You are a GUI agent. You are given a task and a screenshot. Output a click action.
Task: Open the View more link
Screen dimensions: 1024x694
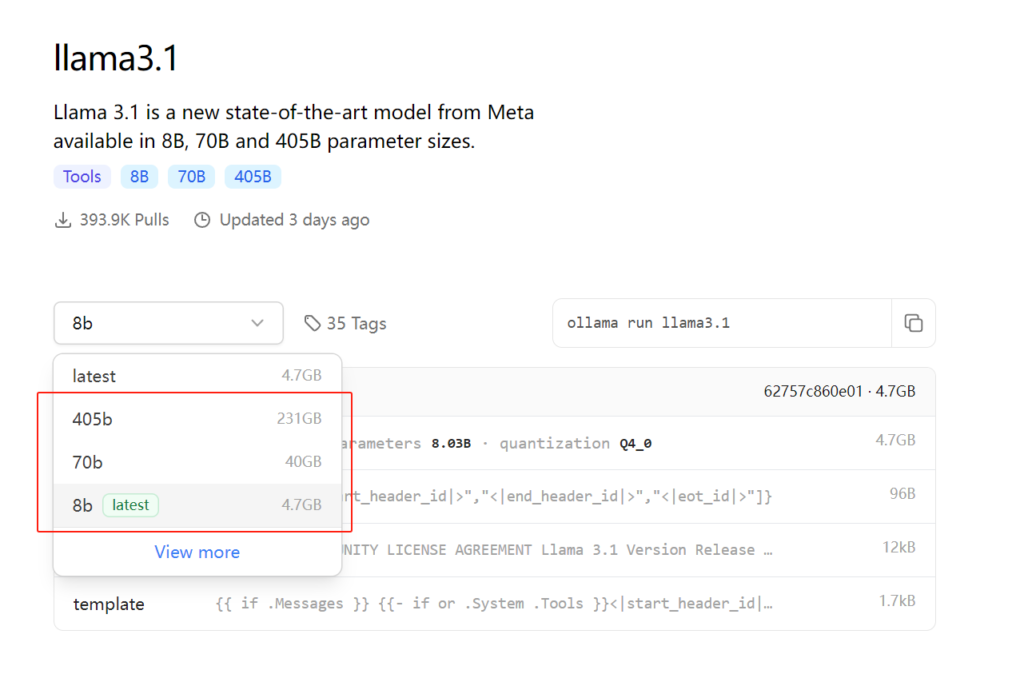click(x=197, y=552)
